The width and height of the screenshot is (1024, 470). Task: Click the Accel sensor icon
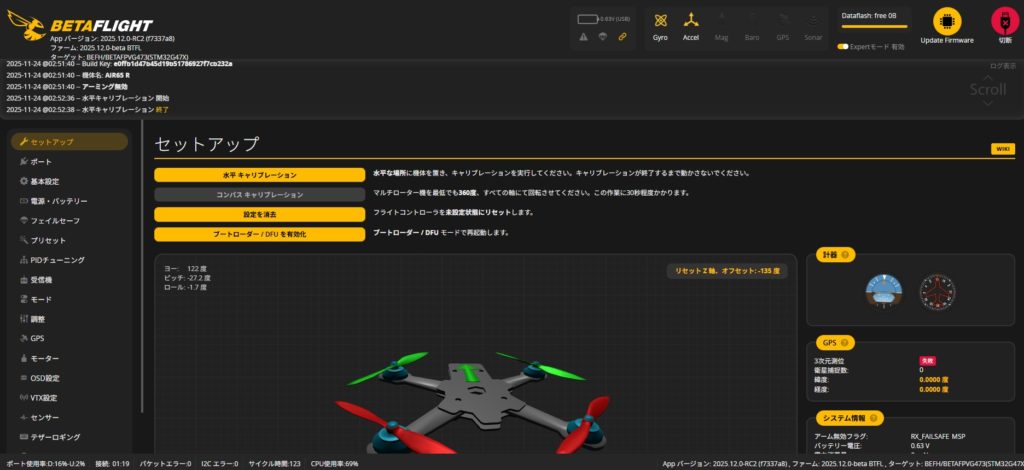pyautogui.click(x=691, y=21)
